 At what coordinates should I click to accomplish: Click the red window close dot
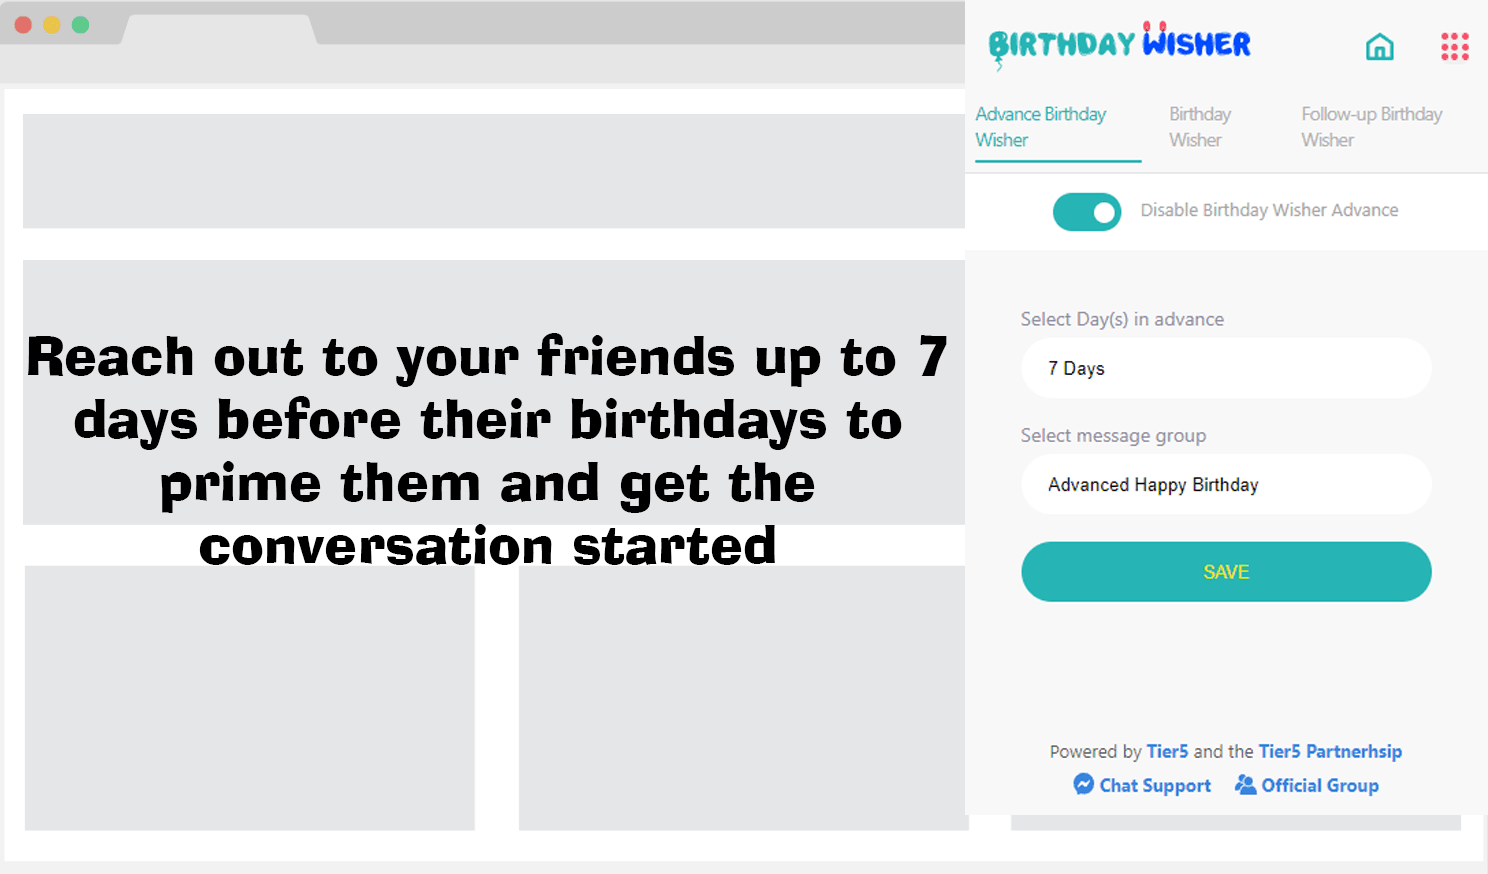24,25
